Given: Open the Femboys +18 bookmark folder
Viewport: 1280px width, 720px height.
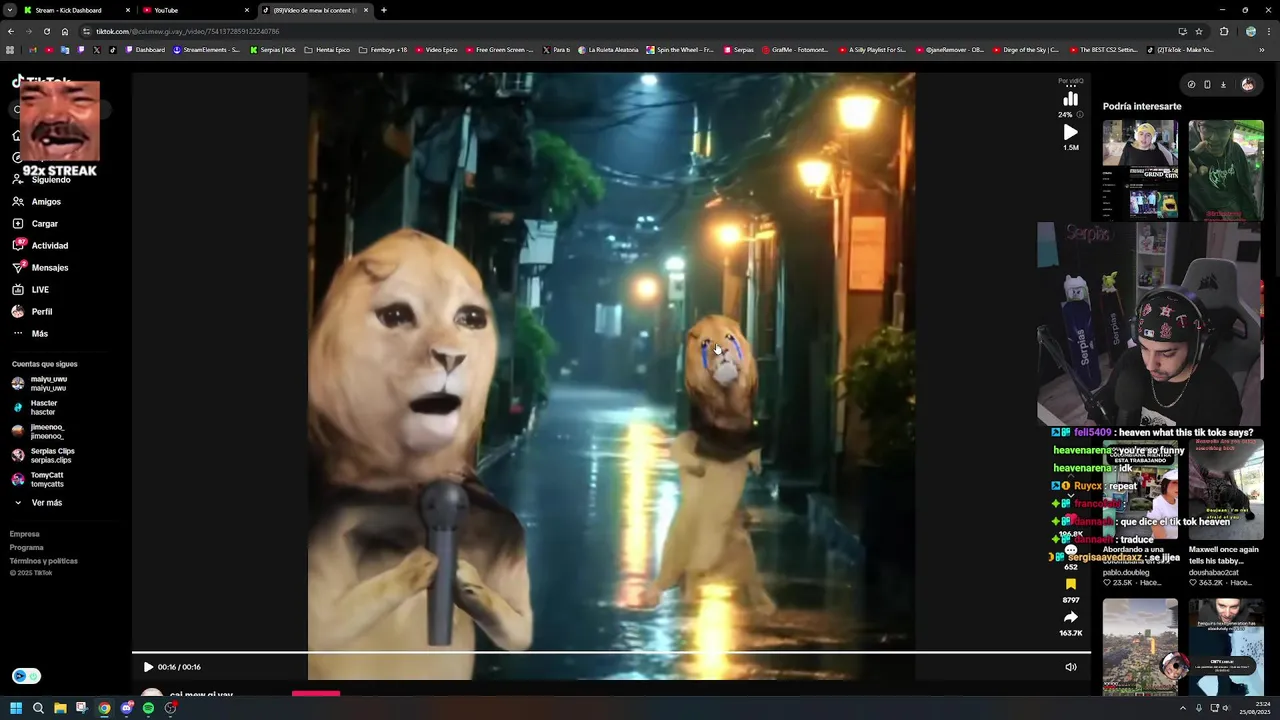Looking at the screenshot, I should point(383,50).
